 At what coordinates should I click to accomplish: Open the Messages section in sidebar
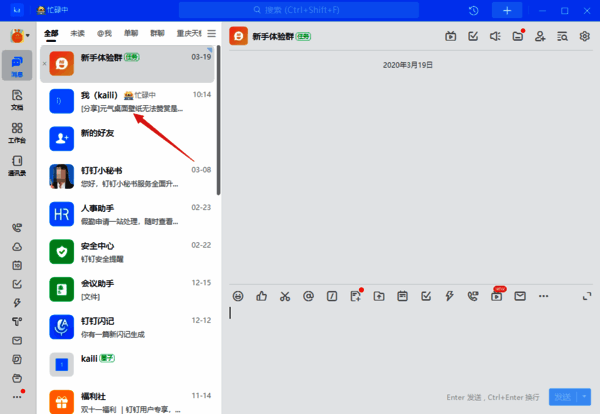click(17, 65)
